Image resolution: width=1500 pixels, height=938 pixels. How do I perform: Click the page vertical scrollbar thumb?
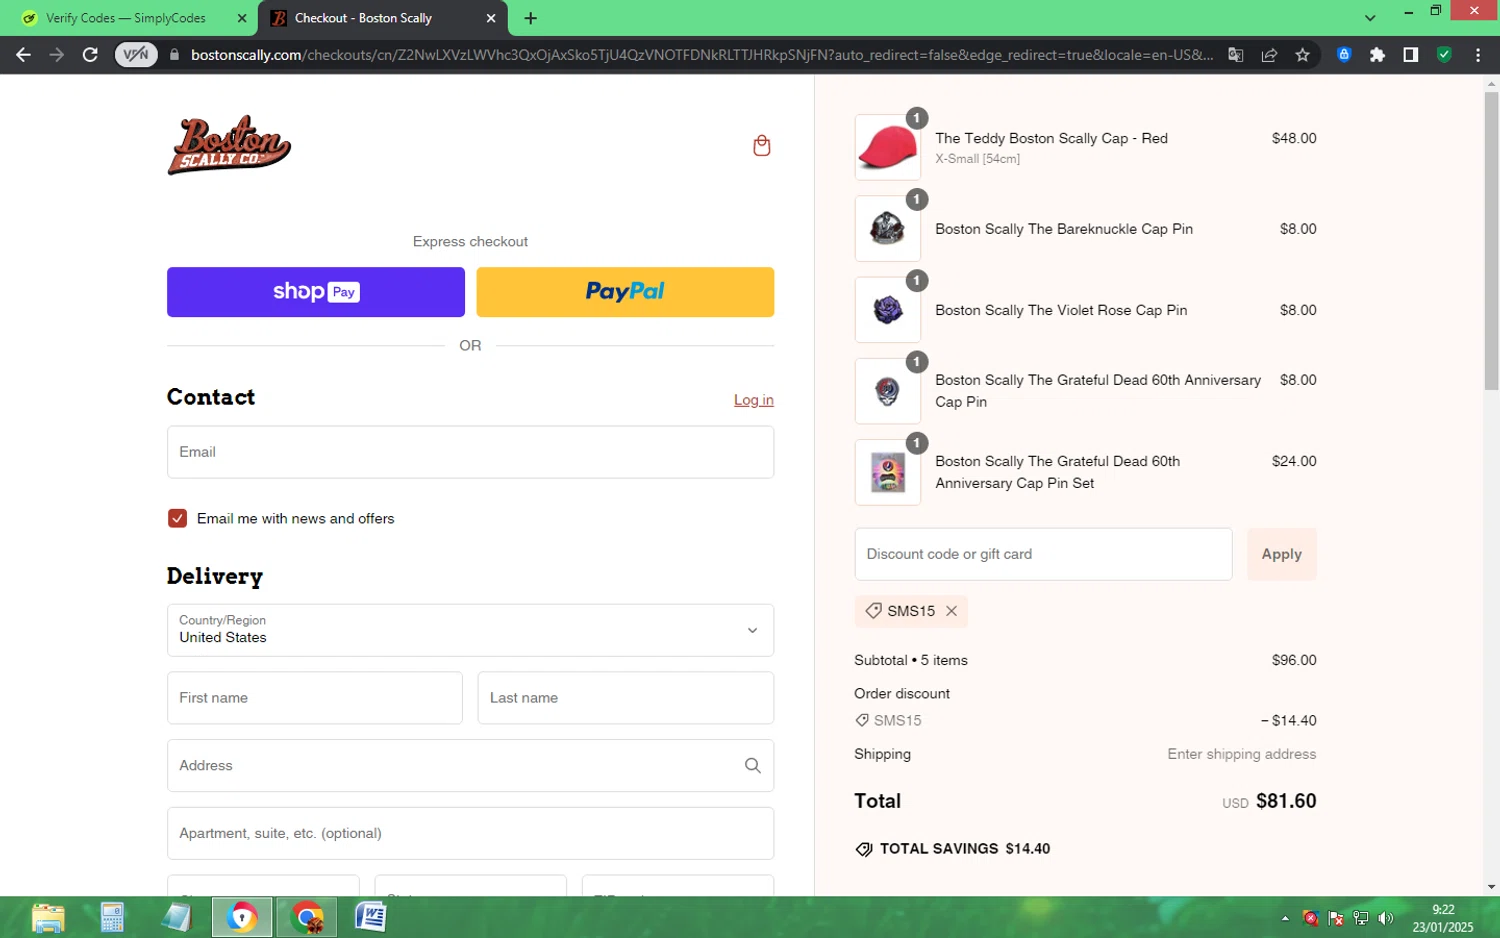(x=1491, y=240)
